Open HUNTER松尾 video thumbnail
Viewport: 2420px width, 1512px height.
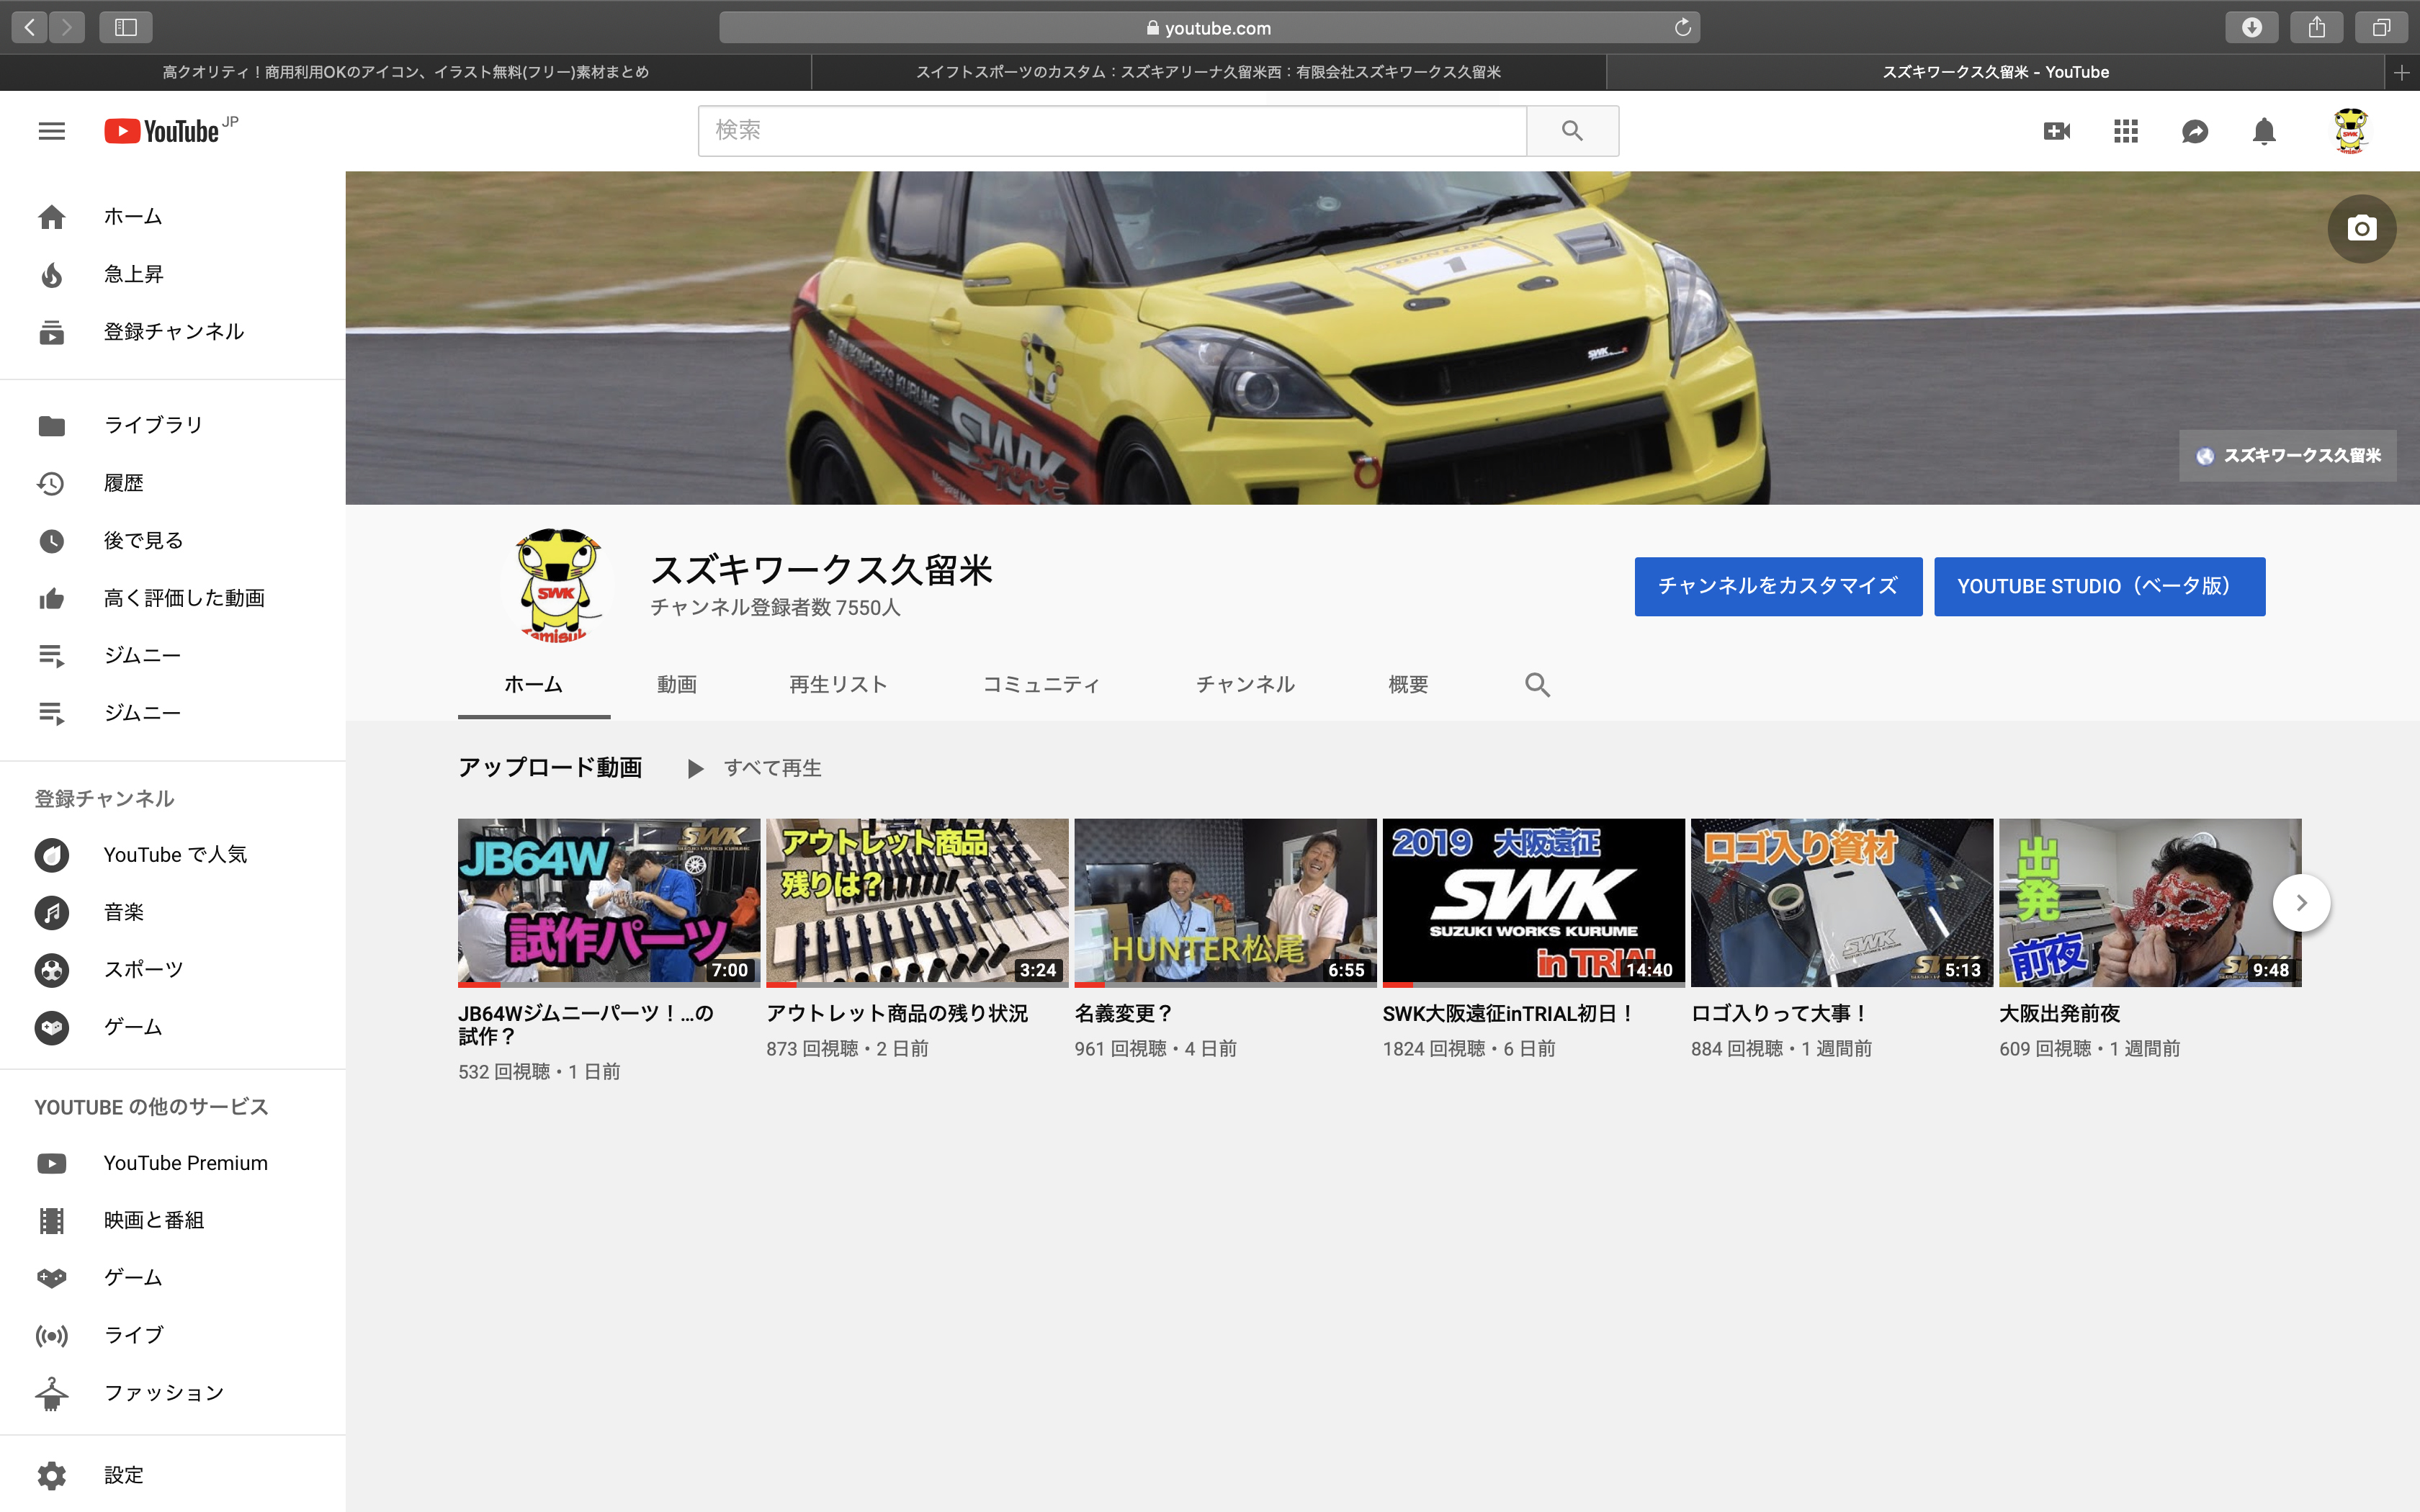(x=1225, y=903)
